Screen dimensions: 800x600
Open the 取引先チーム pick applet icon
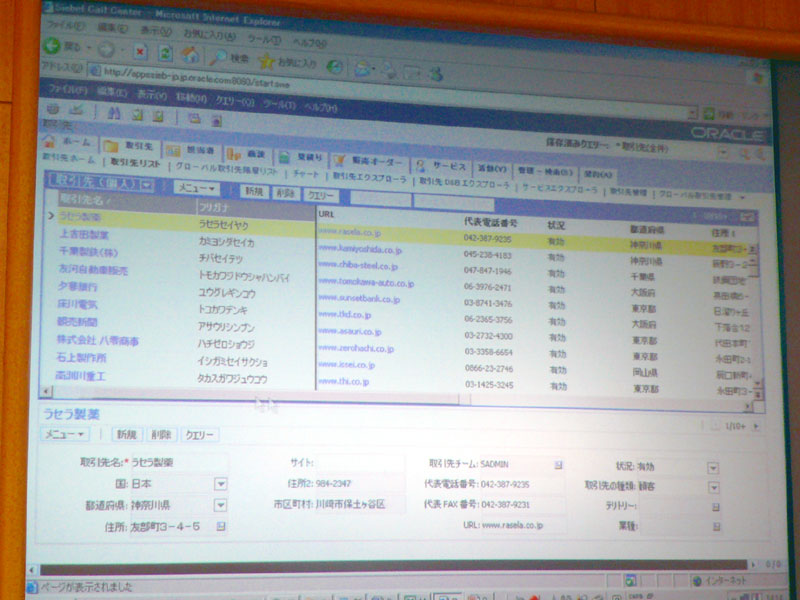click(x=558, y=464)
